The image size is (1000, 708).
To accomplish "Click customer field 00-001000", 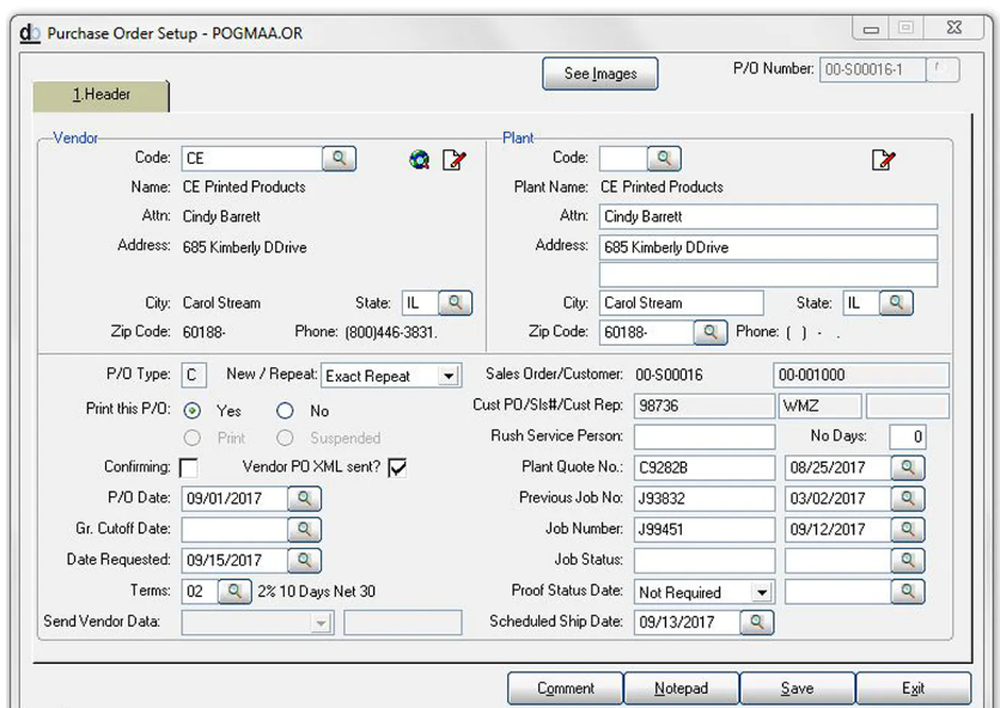I will 861,375.
